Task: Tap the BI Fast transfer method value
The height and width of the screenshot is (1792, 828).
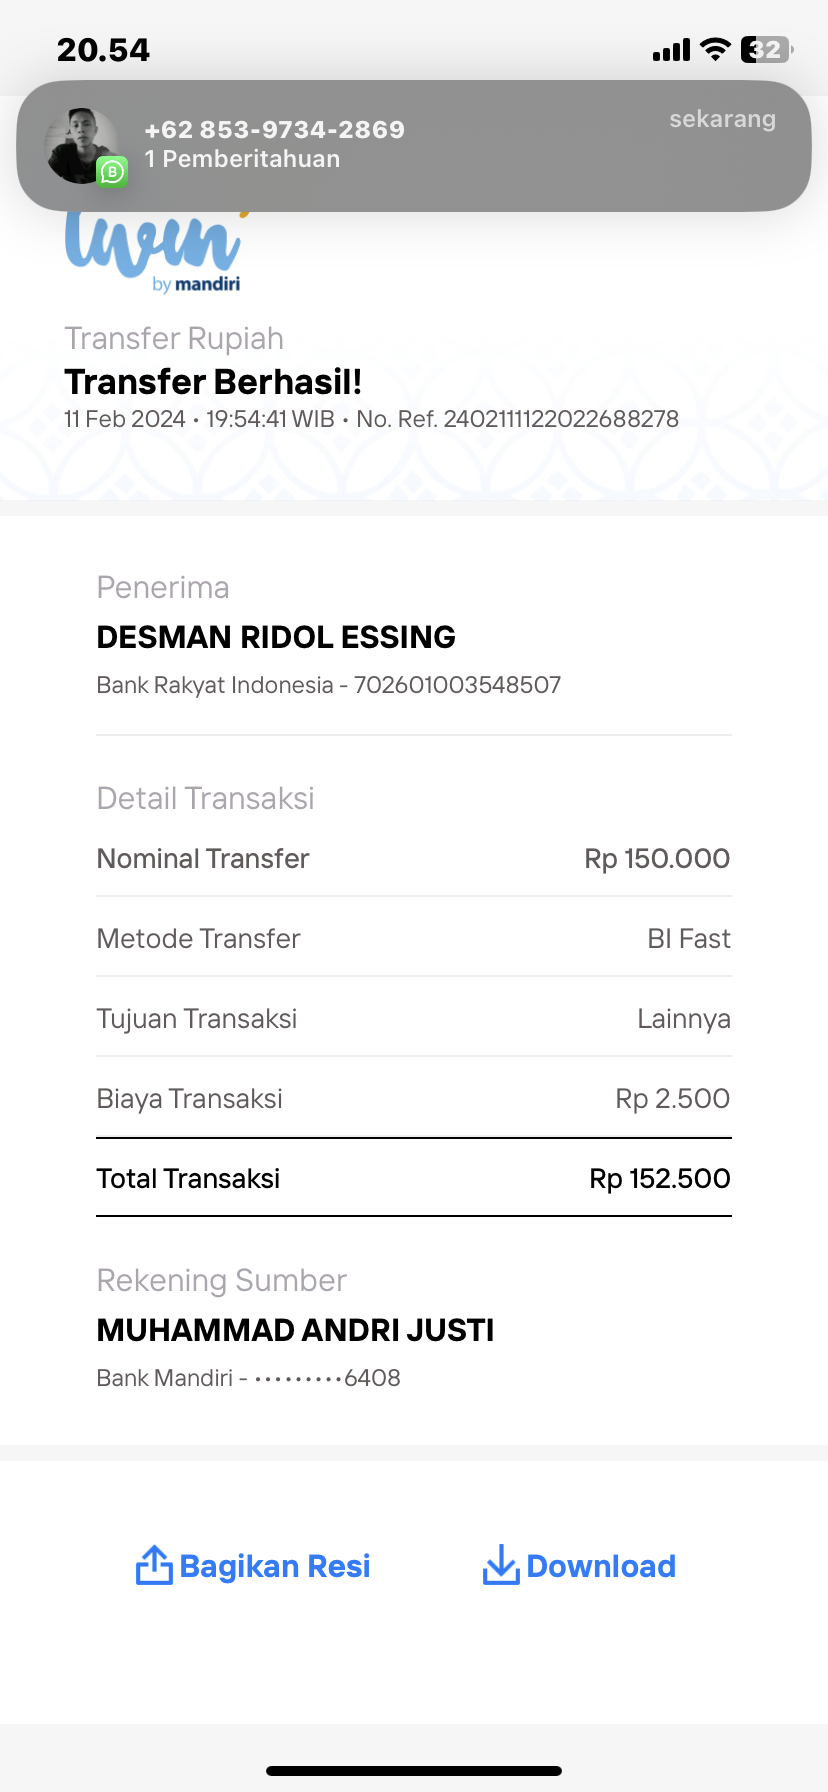Action: tap(689, 939)
